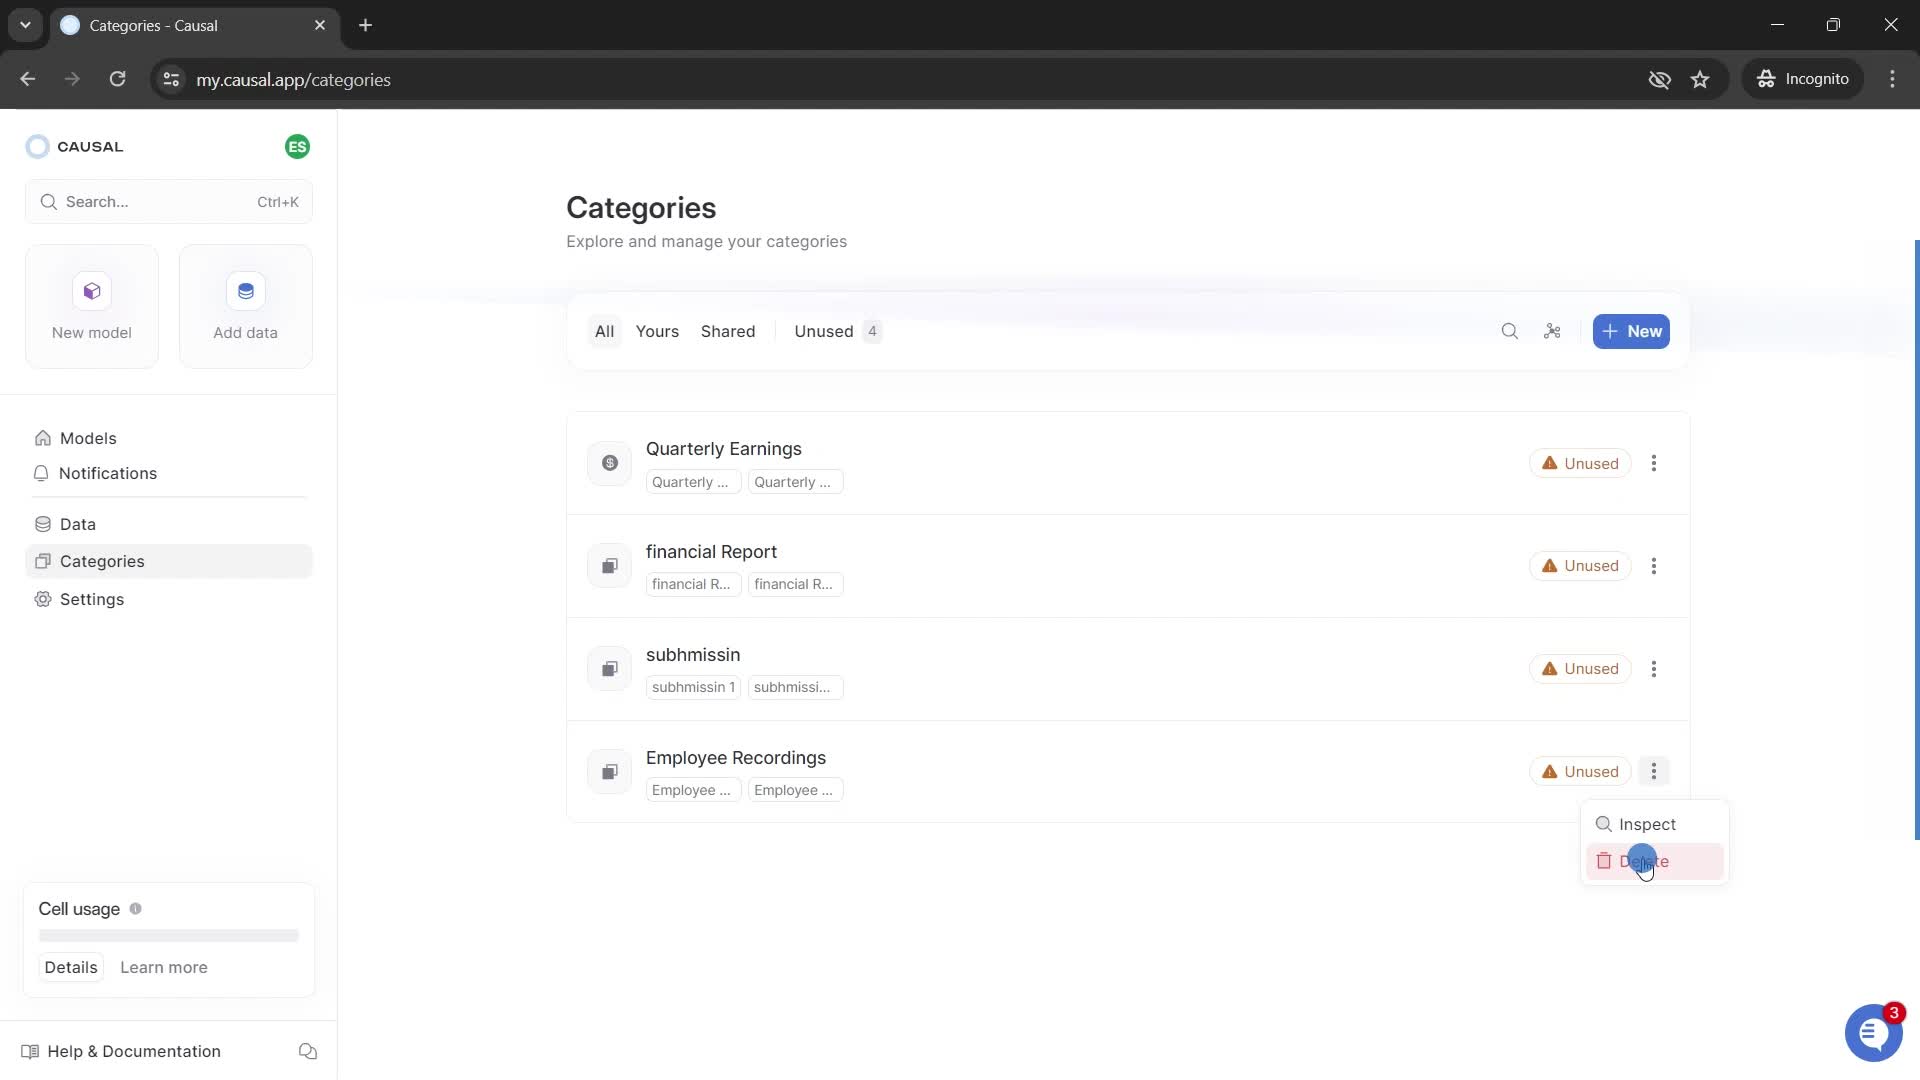This screenshot has height=1080, width=1920.
Task: Toggle the Unused status on subhmissin row
Action: 1581,669
